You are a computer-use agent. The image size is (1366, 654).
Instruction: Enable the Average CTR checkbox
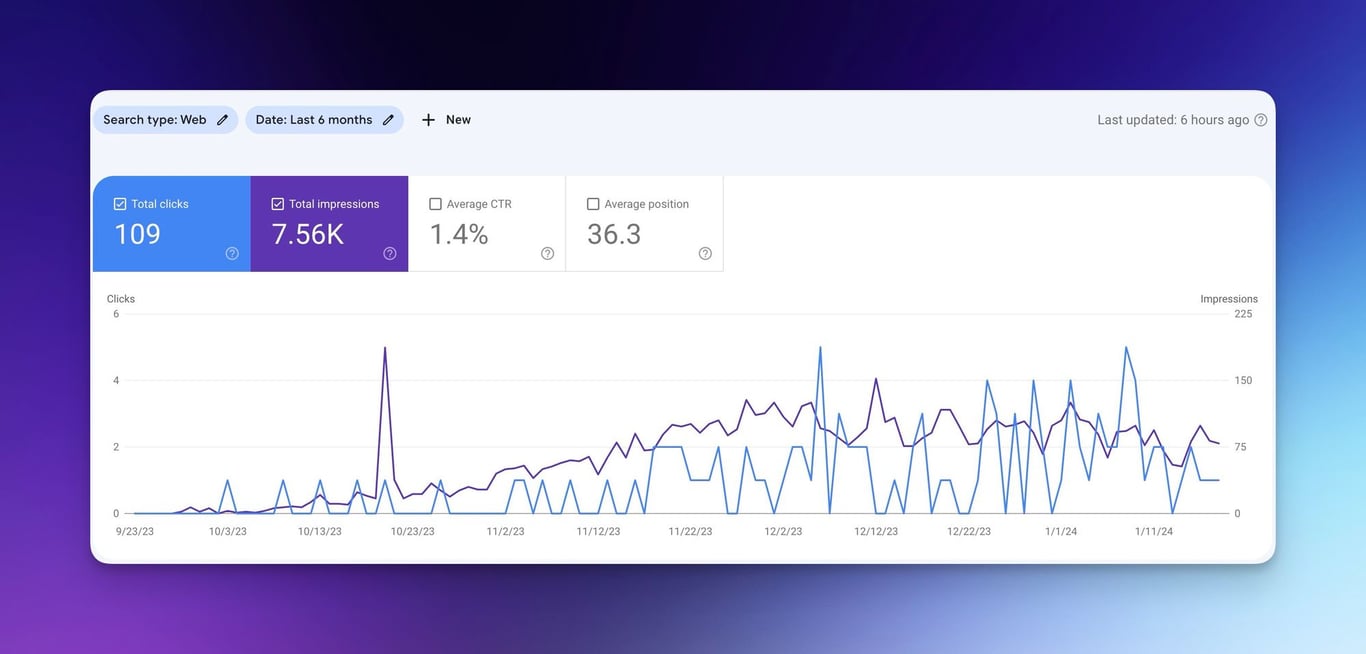(x=435, y=204)
